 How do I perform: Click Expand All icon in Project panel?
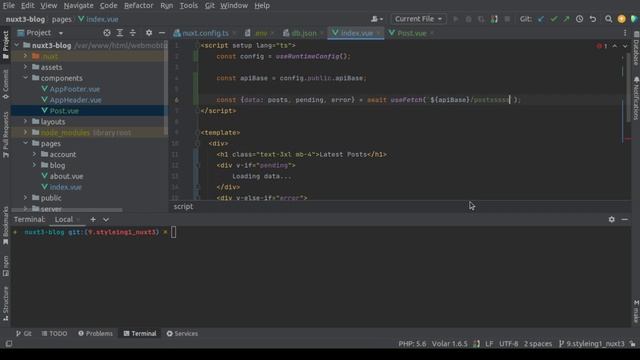click(120, 33)
